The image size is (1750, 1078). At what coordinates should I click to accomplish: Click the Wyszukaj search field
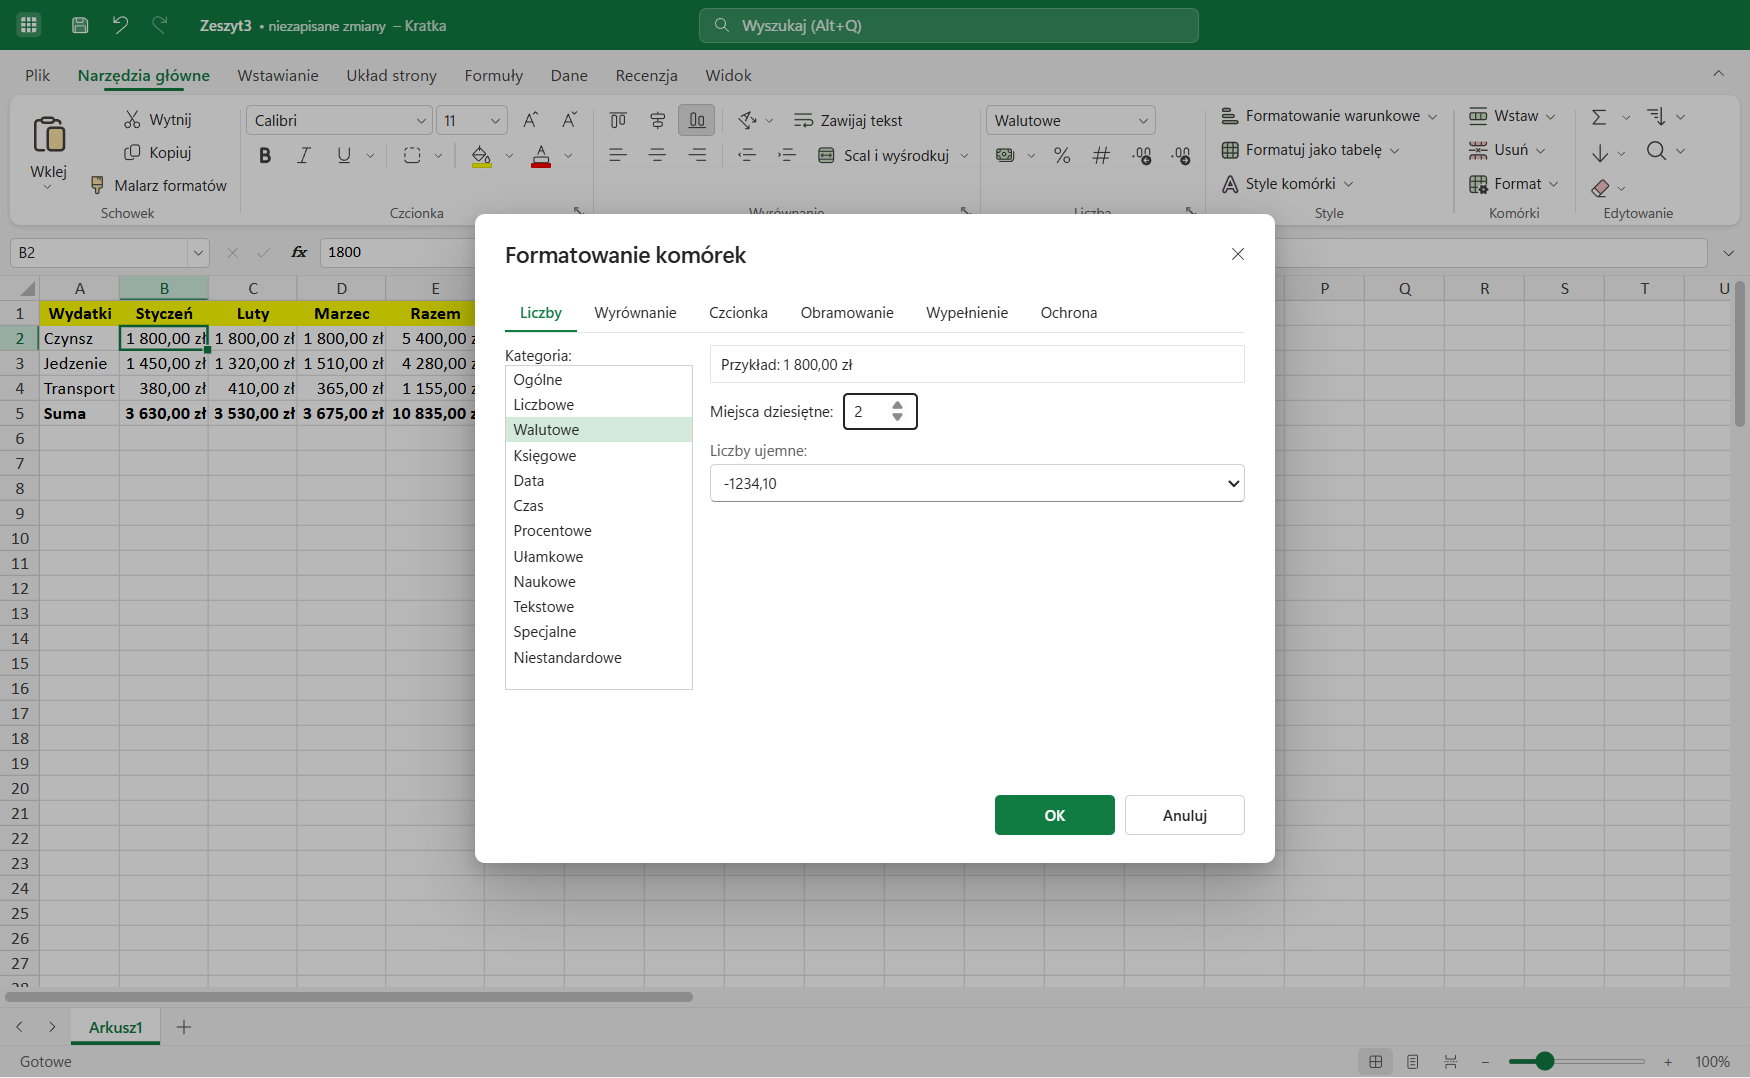click(x=948, y=25)
